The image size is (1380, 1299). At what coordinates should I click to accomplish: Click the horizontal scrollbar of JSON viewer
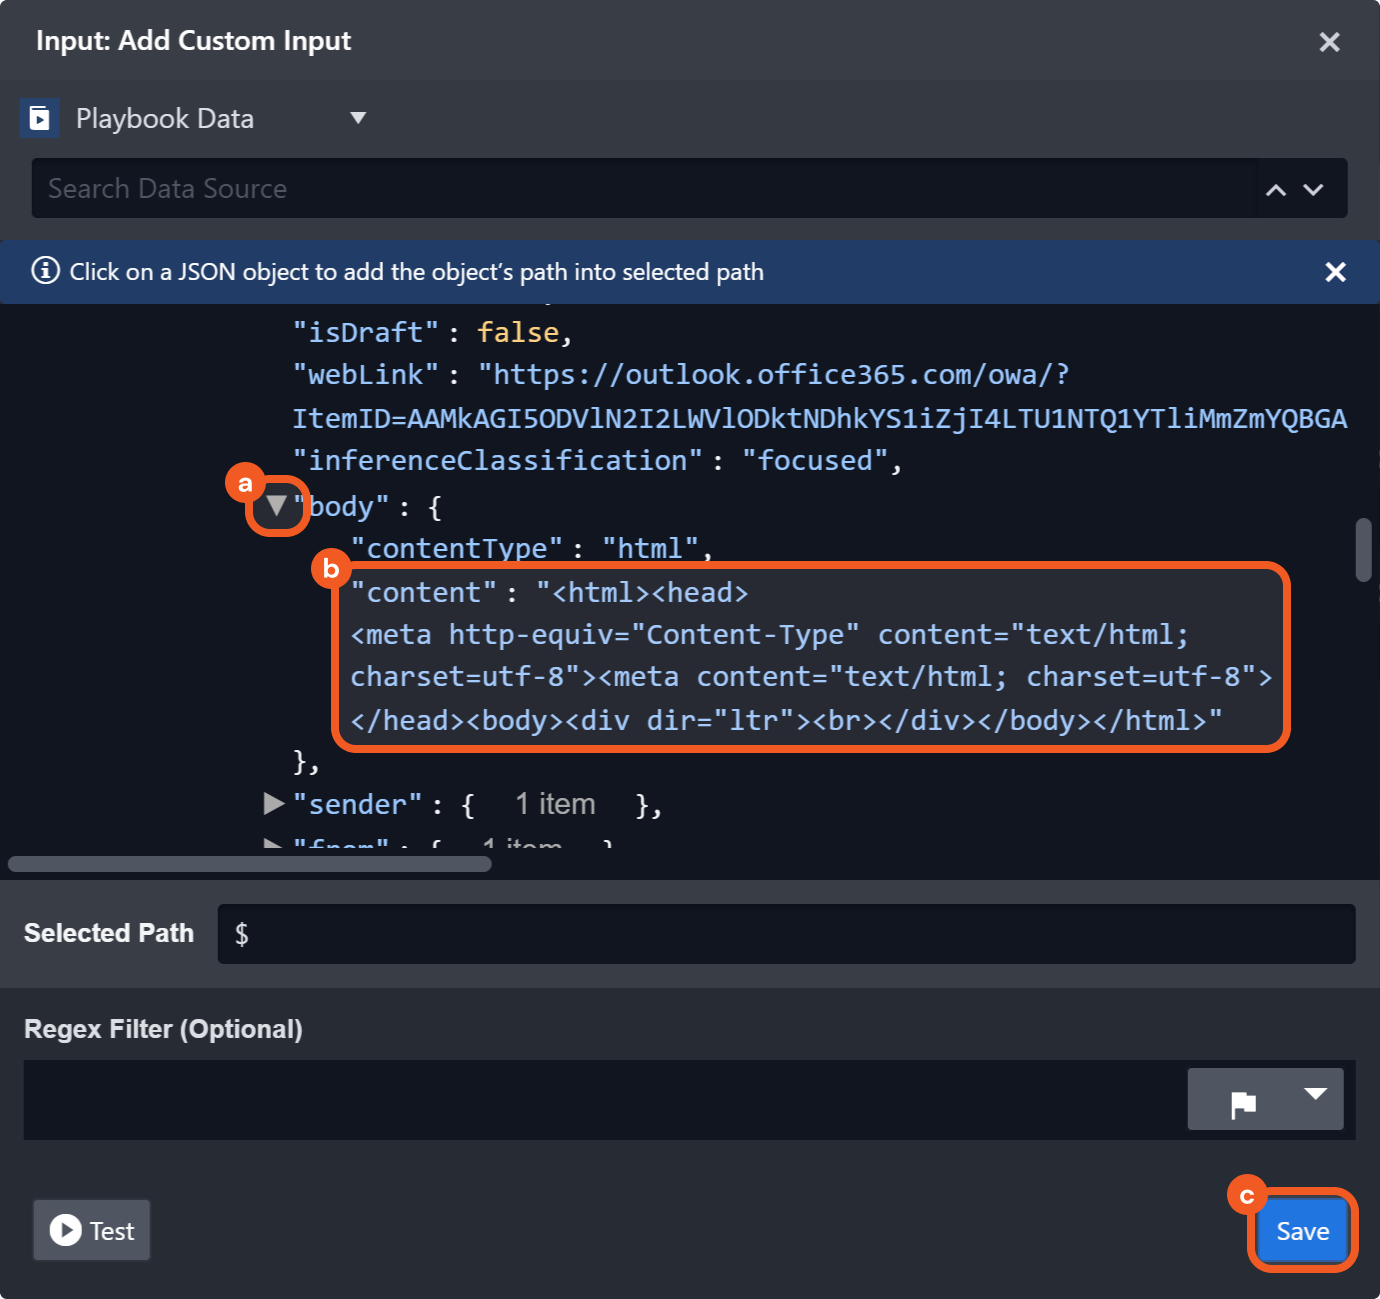pyautogui.click(x=250, y=864)
